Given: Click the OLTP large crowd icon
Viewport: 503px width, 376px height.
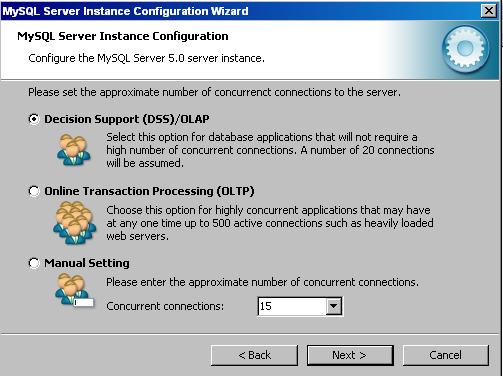Looking at the screenshot, I should 75,223.
